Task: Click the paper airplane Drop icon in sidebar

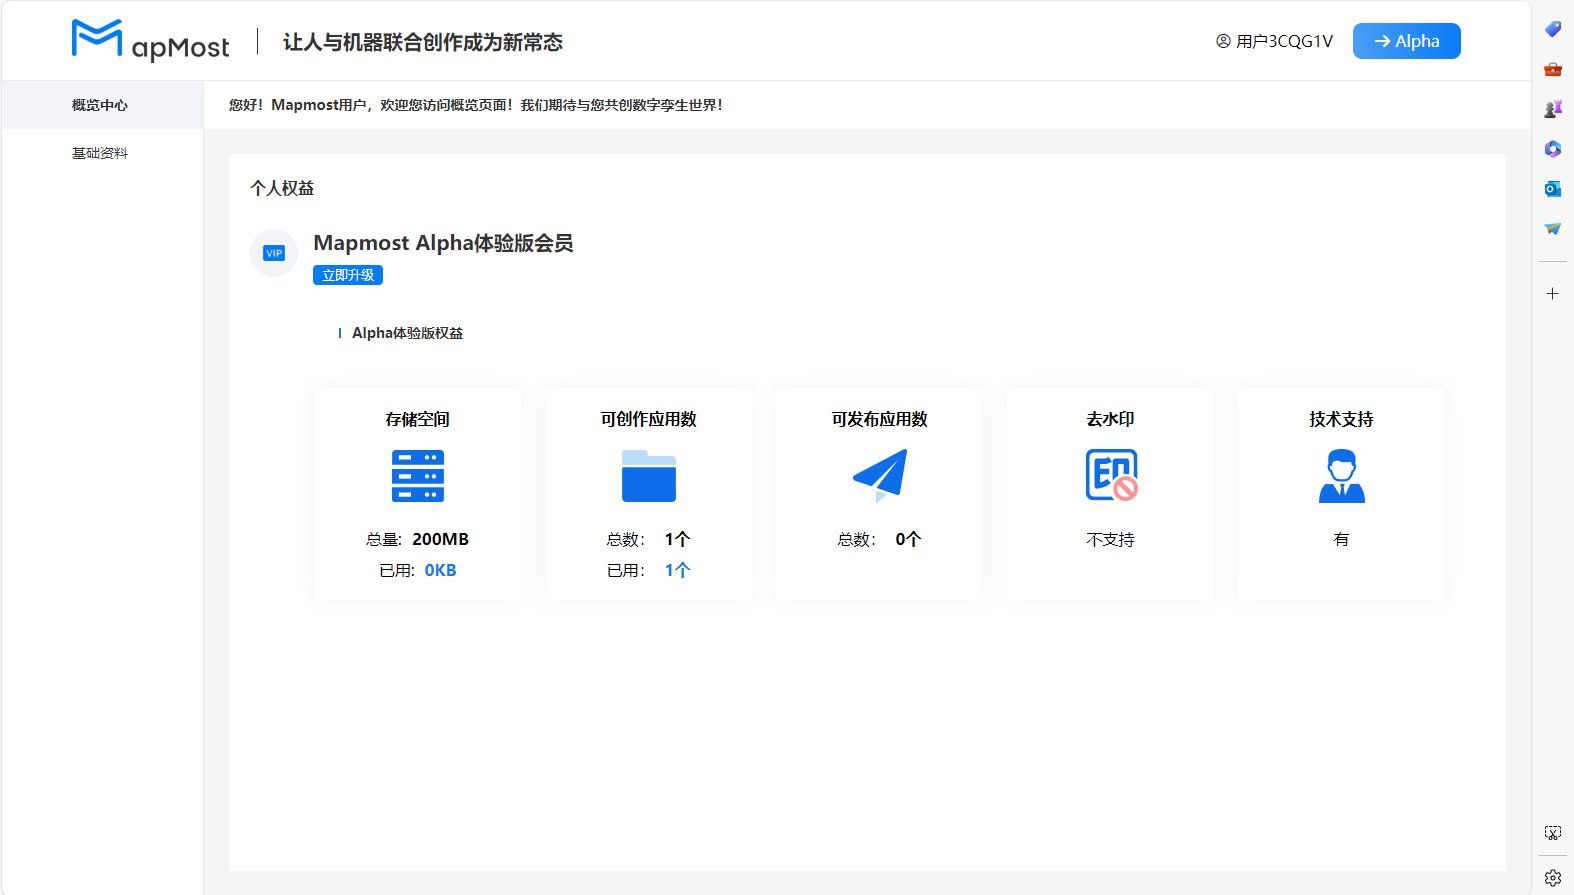Action: [x=1553, y=229]
